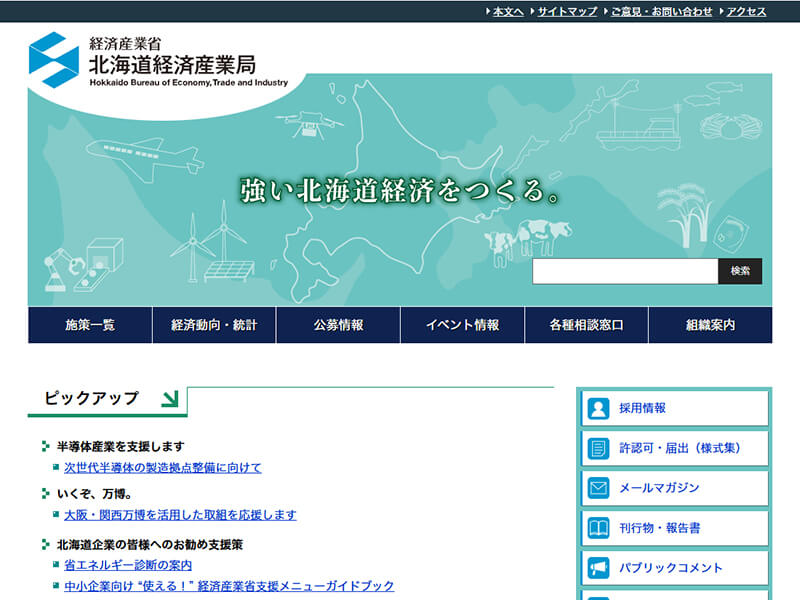Open the サイトマップ link
Viewport: 800px width, 600px height.
pyautogui.click(x=566, y=11)
